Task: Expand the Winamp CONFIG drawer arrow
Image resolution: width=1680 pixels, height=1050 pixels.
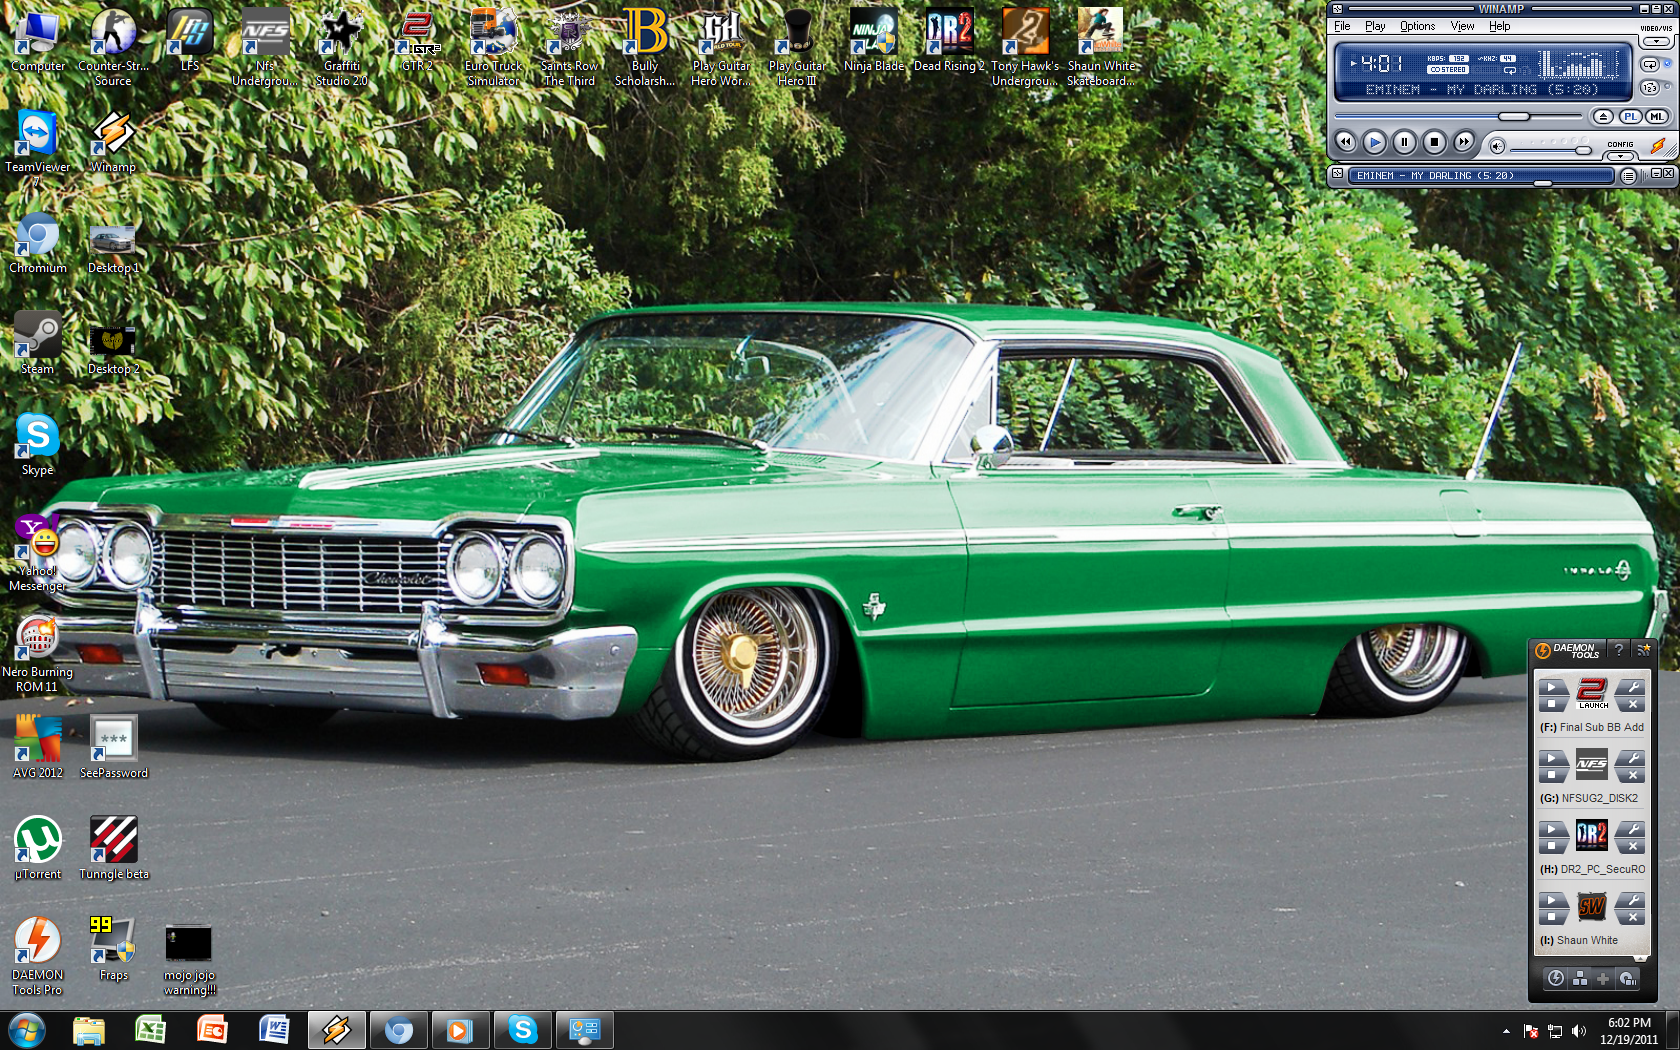Action: [x=1620, y=156]
